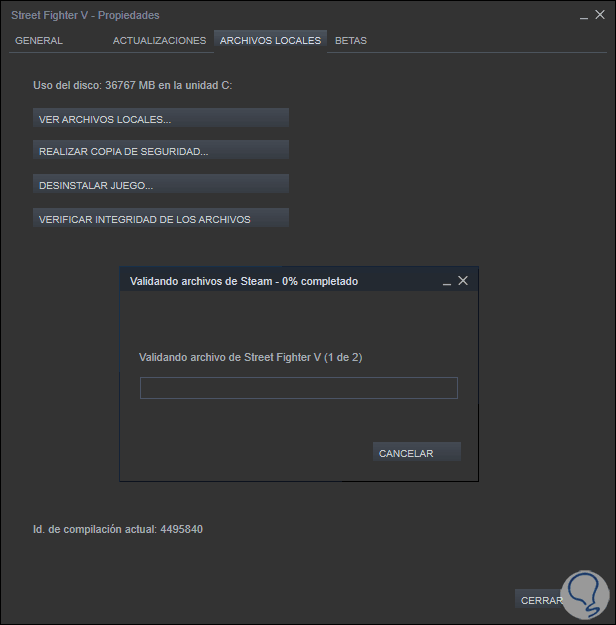Open the ACTUALIZACIONES tab
The width and height of the screenshot is (616, 625).
pyautogui.click(x=159, y=41)
